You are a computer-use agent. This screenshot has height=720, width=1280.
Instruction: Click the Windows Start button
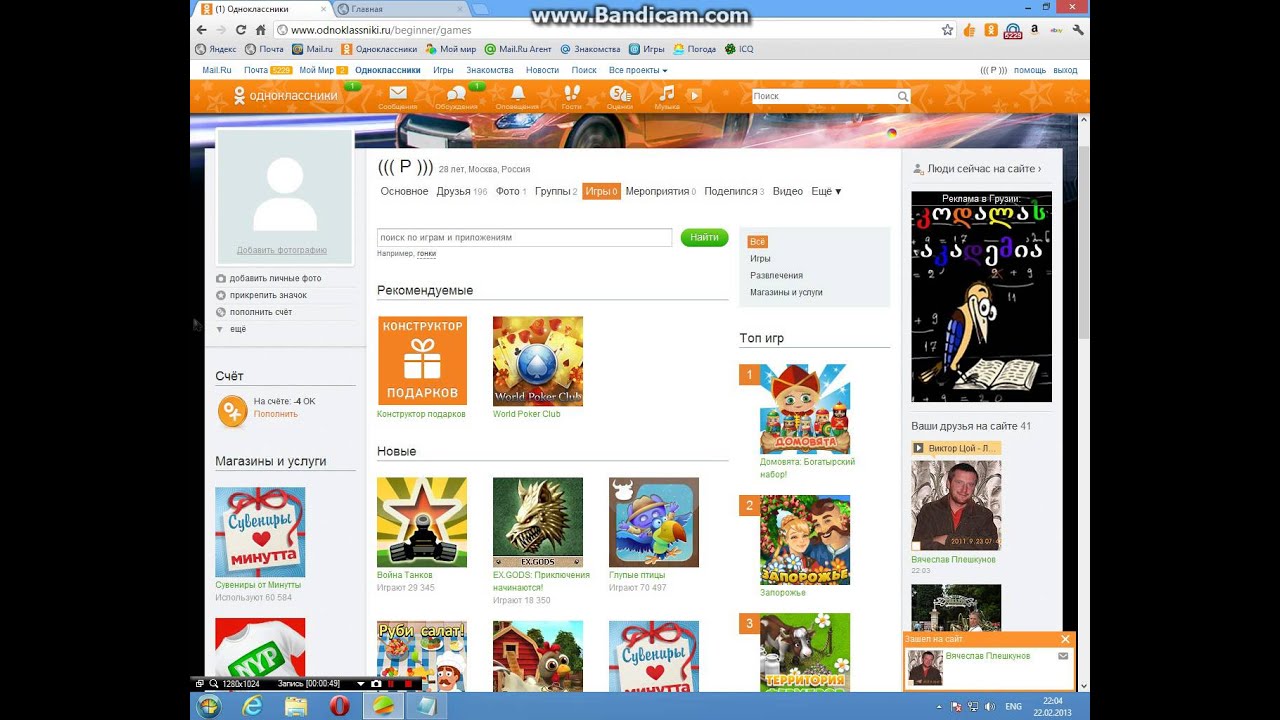coord(209,706)
